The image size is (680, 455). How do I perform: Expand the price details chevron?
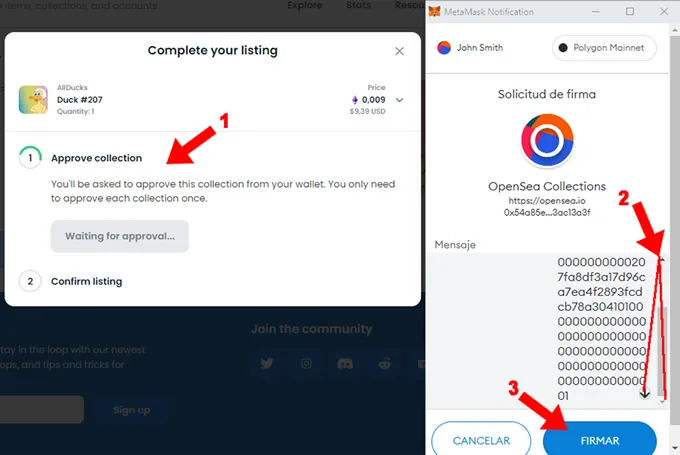coord(399,100)
